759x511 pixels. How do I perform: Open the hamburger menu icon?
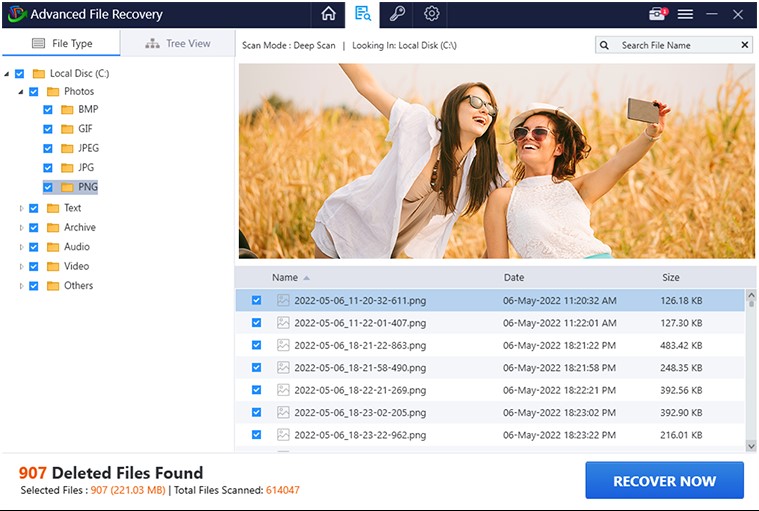685,14
